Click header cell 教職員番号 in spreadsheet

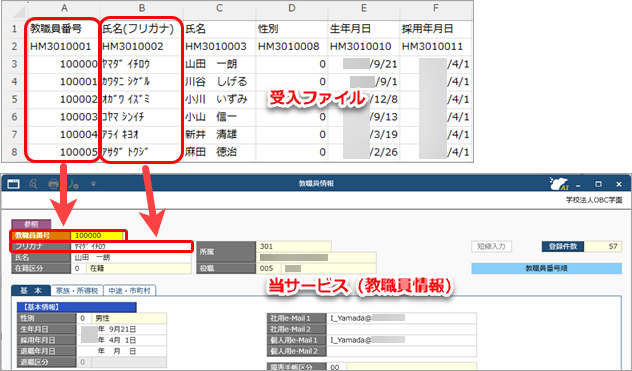[64, 29]
